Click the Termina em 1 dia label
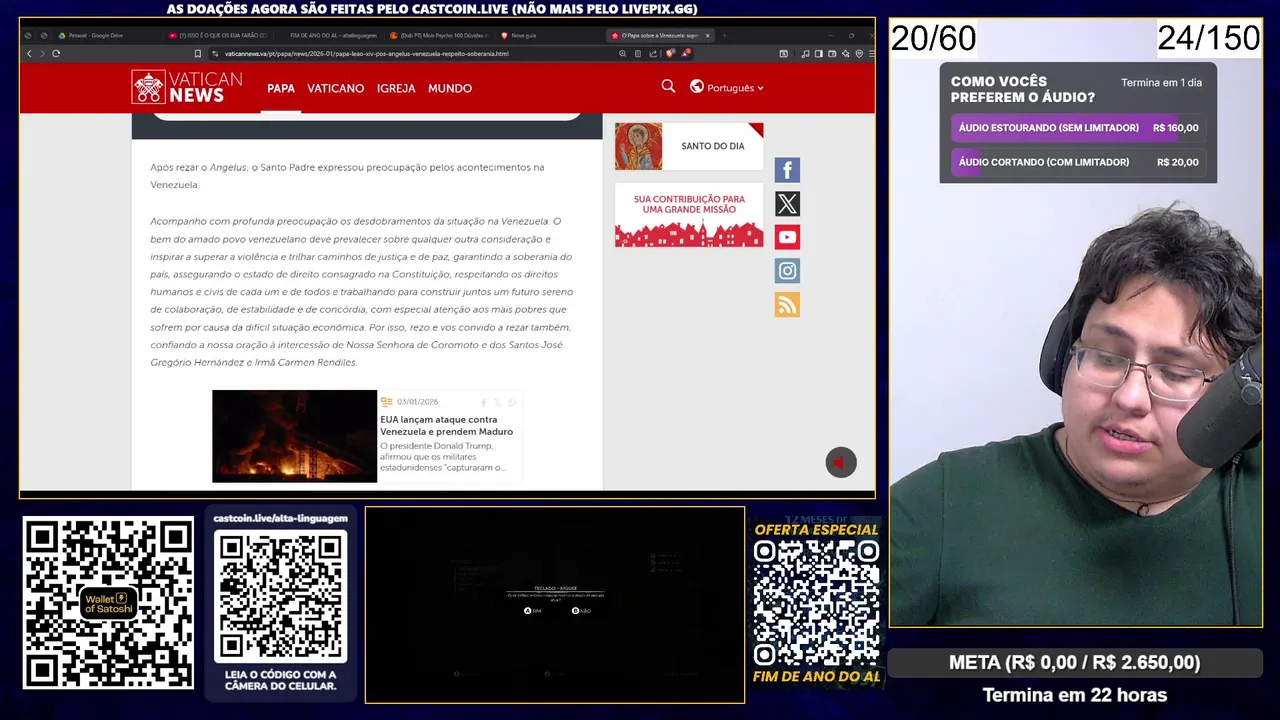Image resolution: width=1280 pixels, height=720 pixels. click(x=1162, y=83)
